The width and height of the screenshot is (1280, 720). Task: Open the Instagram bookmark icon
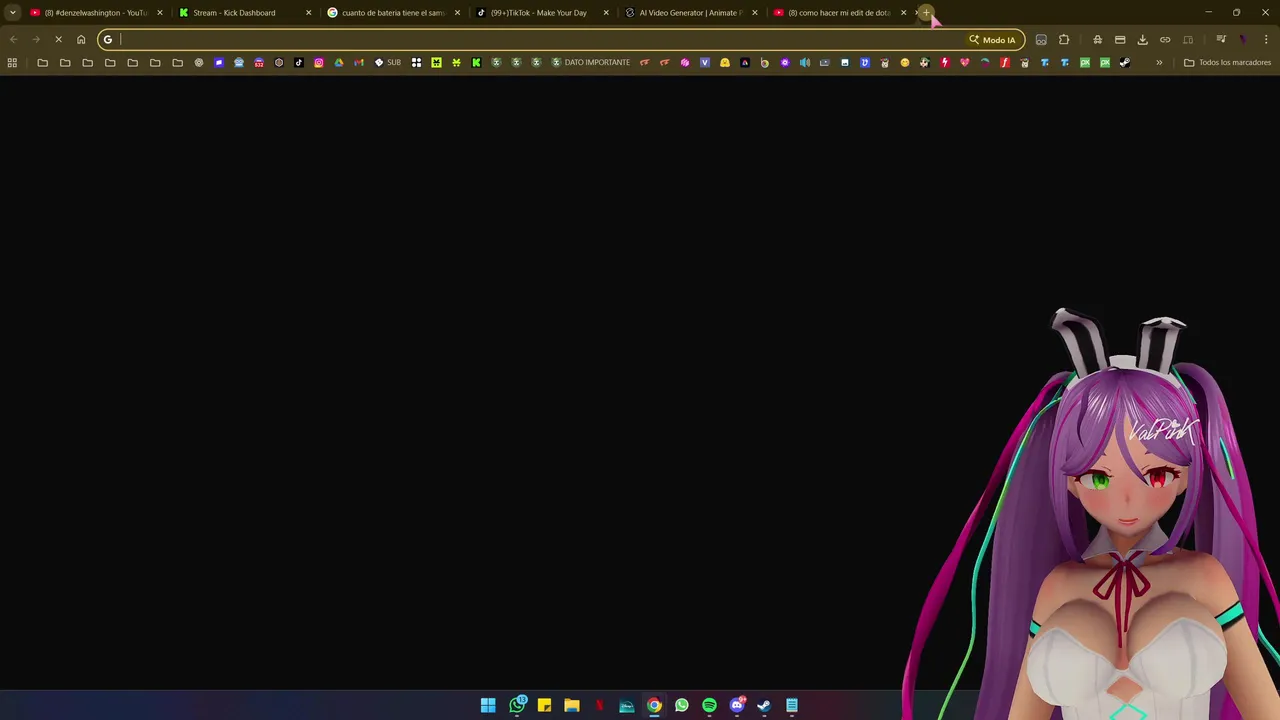(x=318, y=63)
